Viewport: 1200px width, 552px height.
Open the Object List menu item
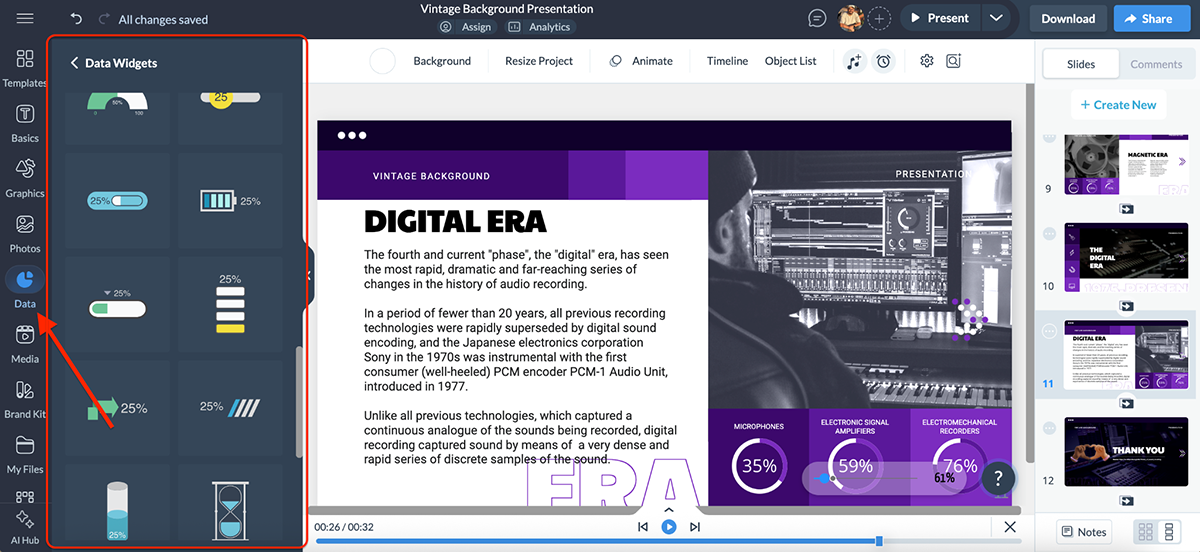790,61
